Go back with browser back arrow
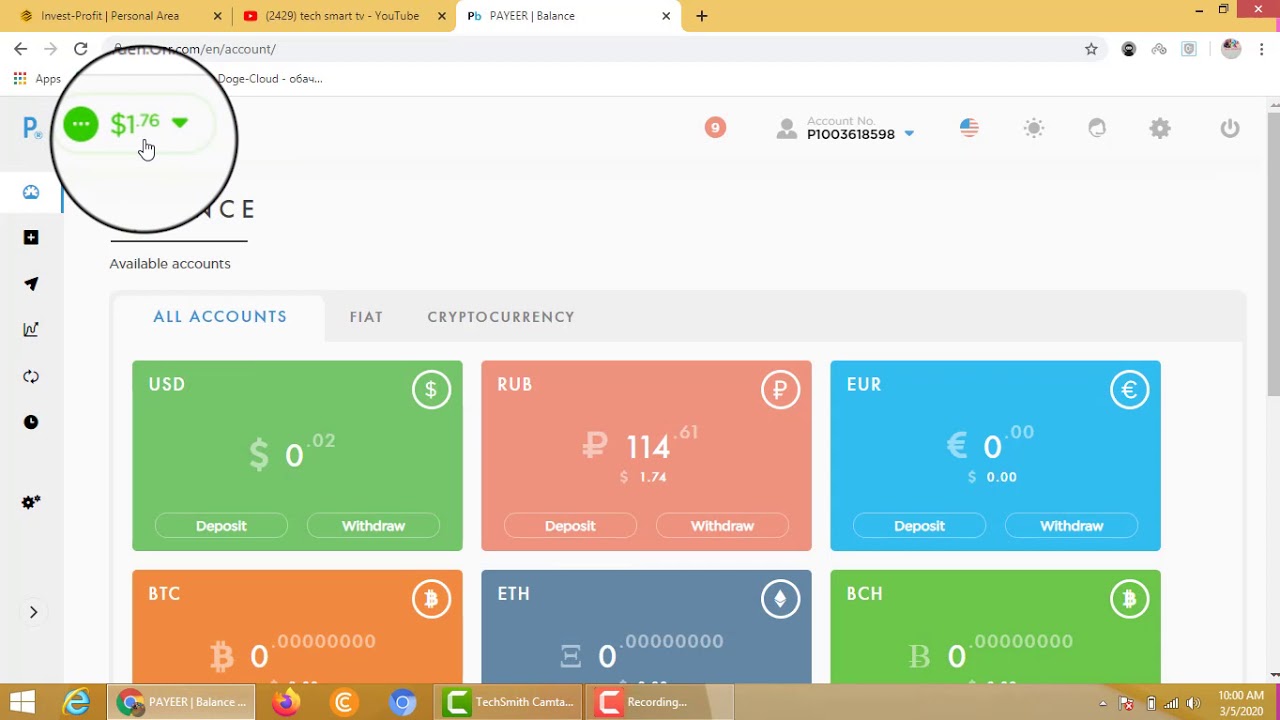This screenshot has height=720, width=1280. click(x=20, y=49)
